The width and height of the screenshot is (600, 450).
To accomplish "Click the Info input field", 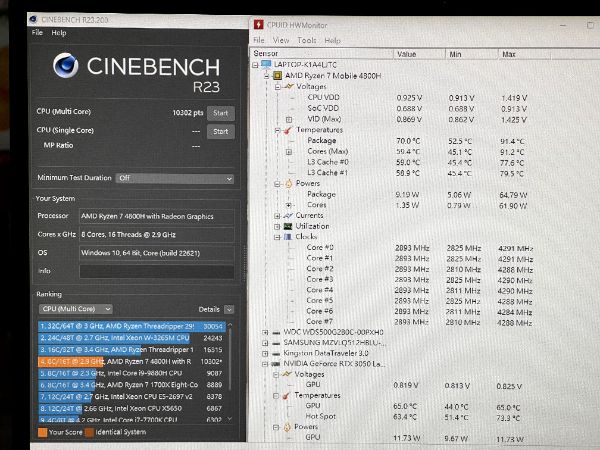I will pos(157,271).
